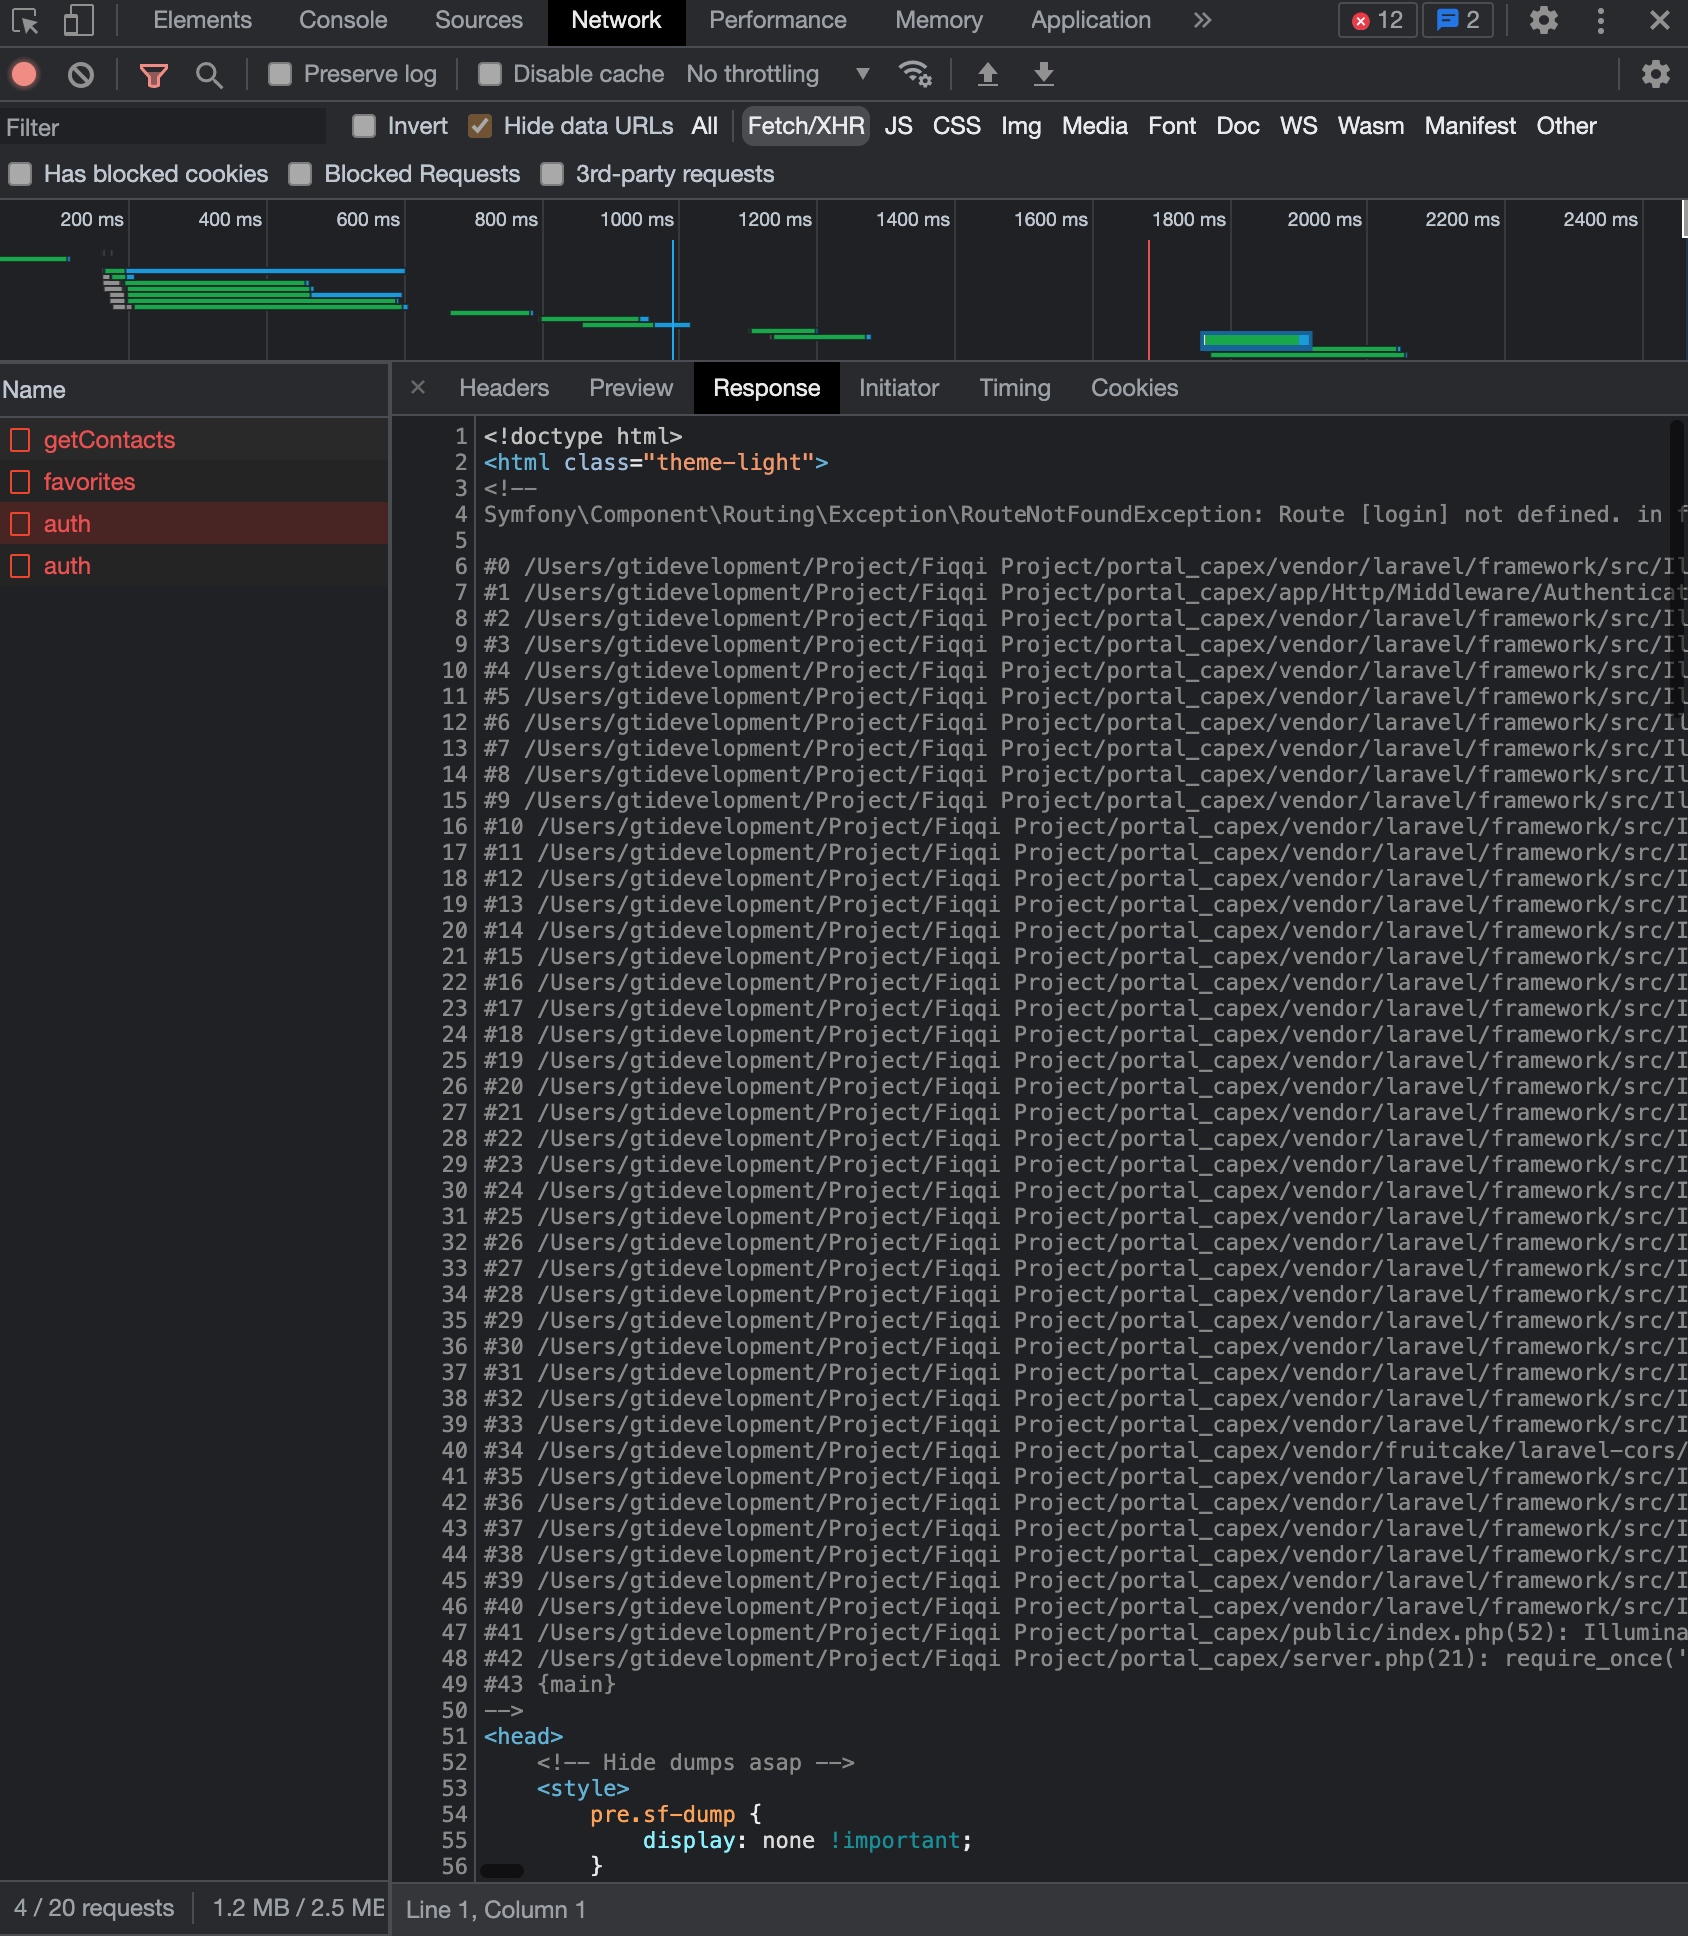Viewport: 1688px width, 1936px height.
Task: Select the getContacts request
Action: [110, 439]
